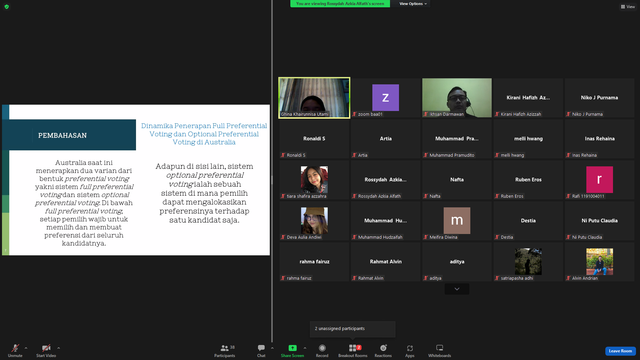
Task: Click muted mic icon on Nafta tile
Action: click(x=425, y=196)
